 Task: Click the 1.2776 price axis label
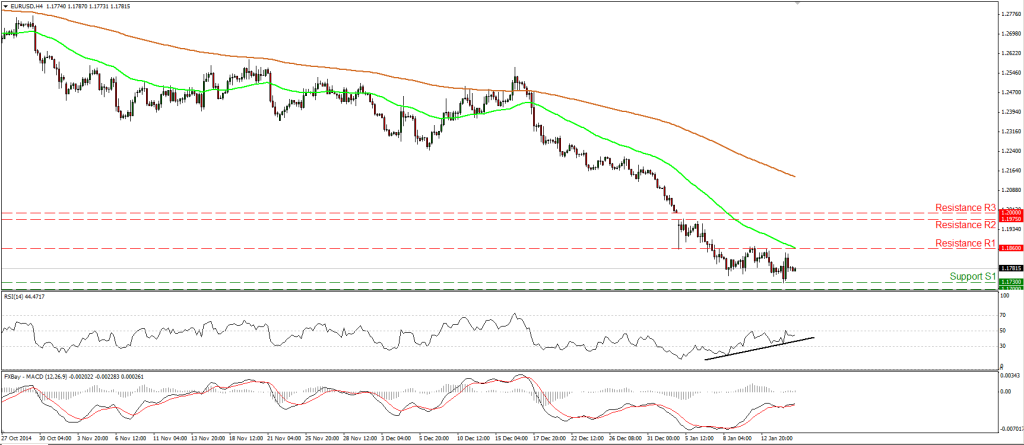point(1010,13)
